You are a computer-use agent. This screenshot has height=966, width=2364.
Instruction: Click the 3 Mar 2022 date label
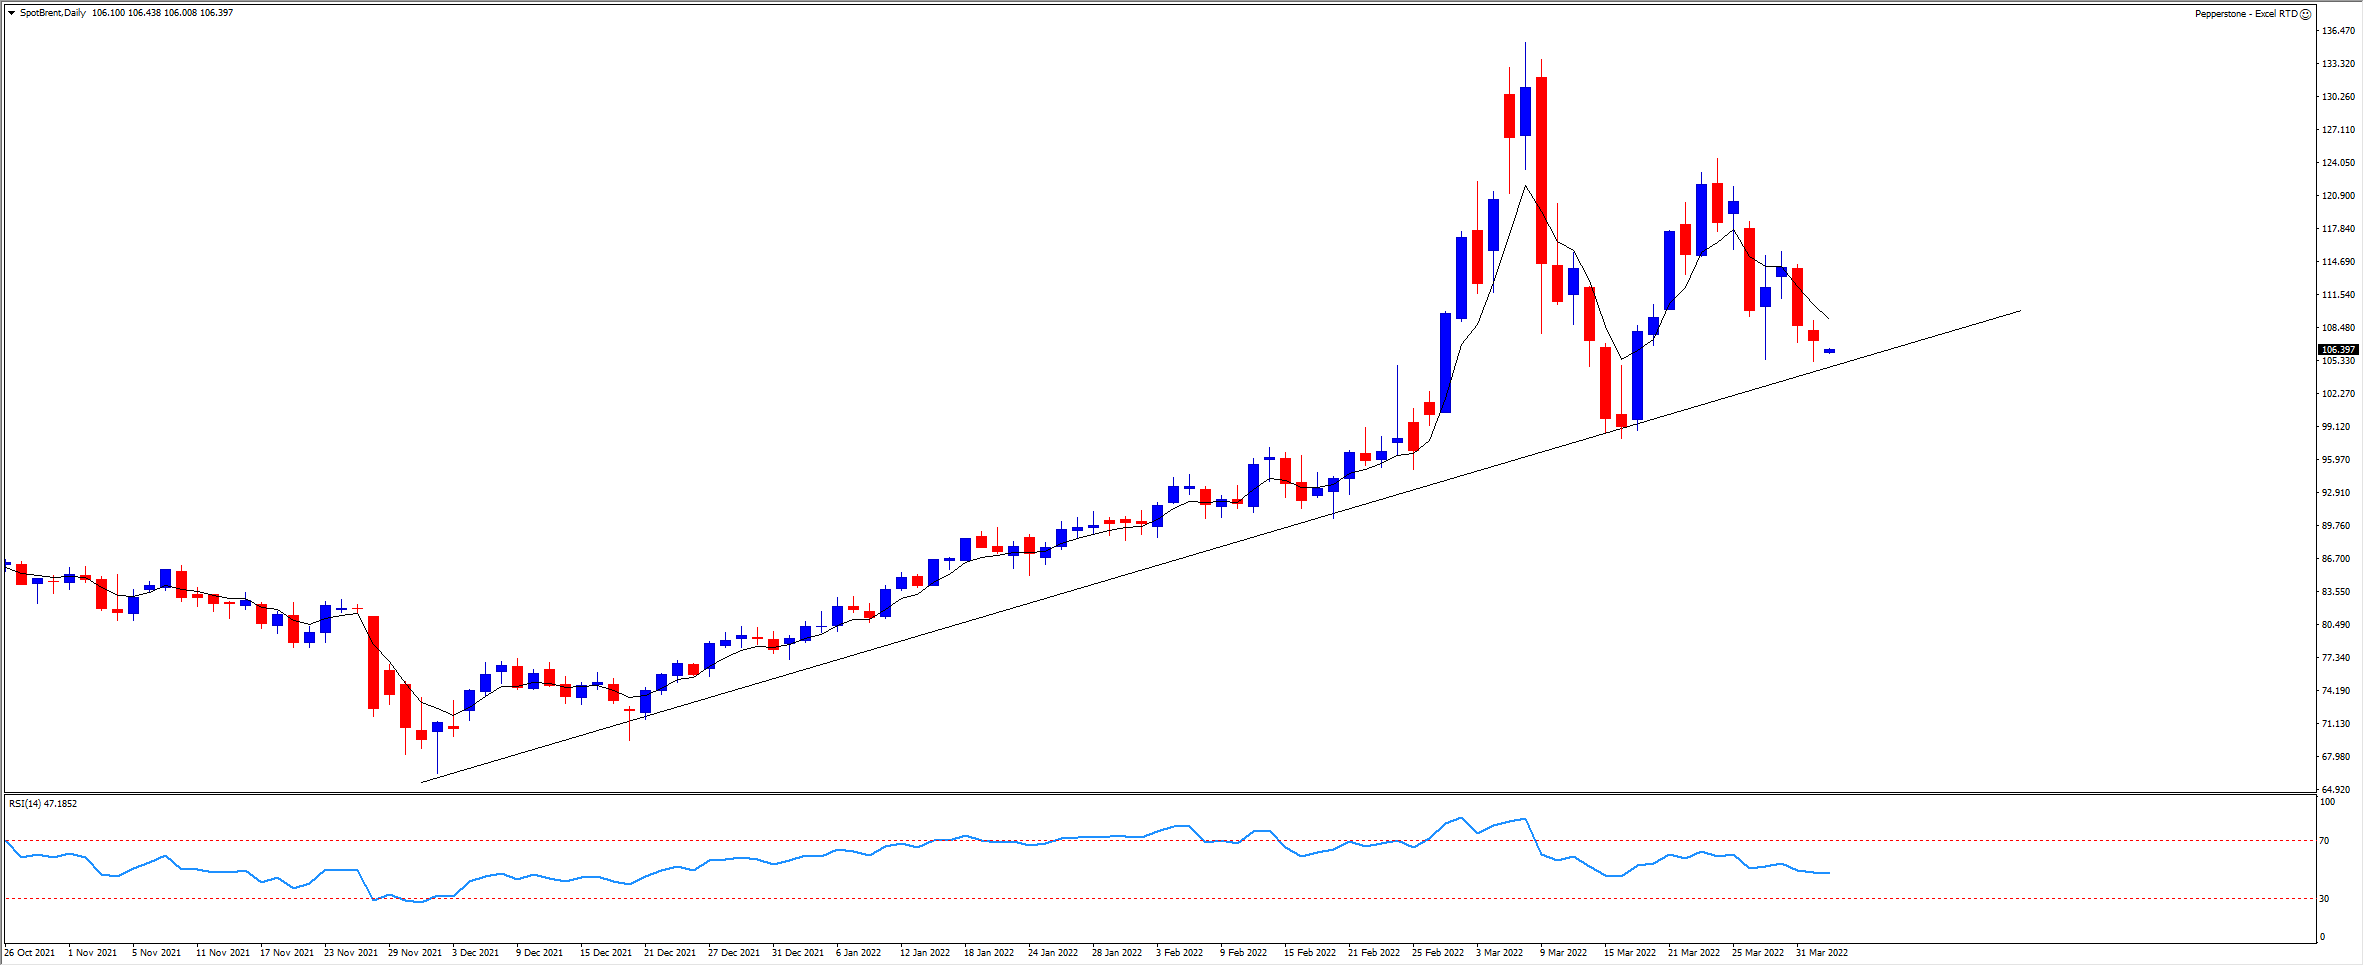click(1499, 953)
